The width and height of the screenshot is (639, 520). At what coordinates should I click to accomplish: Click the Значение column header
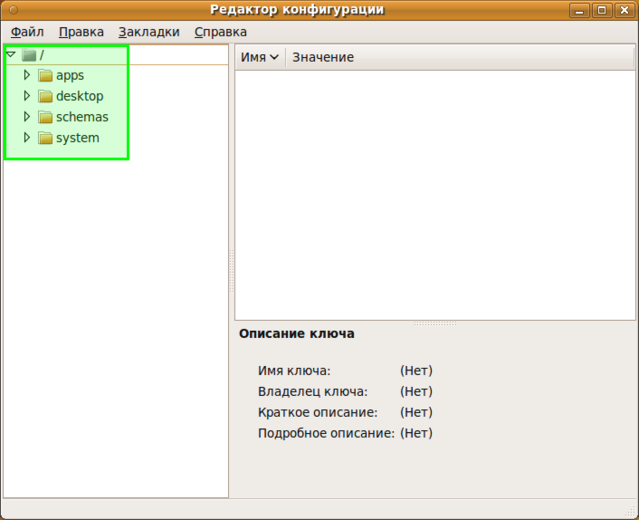[x=323, y=57]
